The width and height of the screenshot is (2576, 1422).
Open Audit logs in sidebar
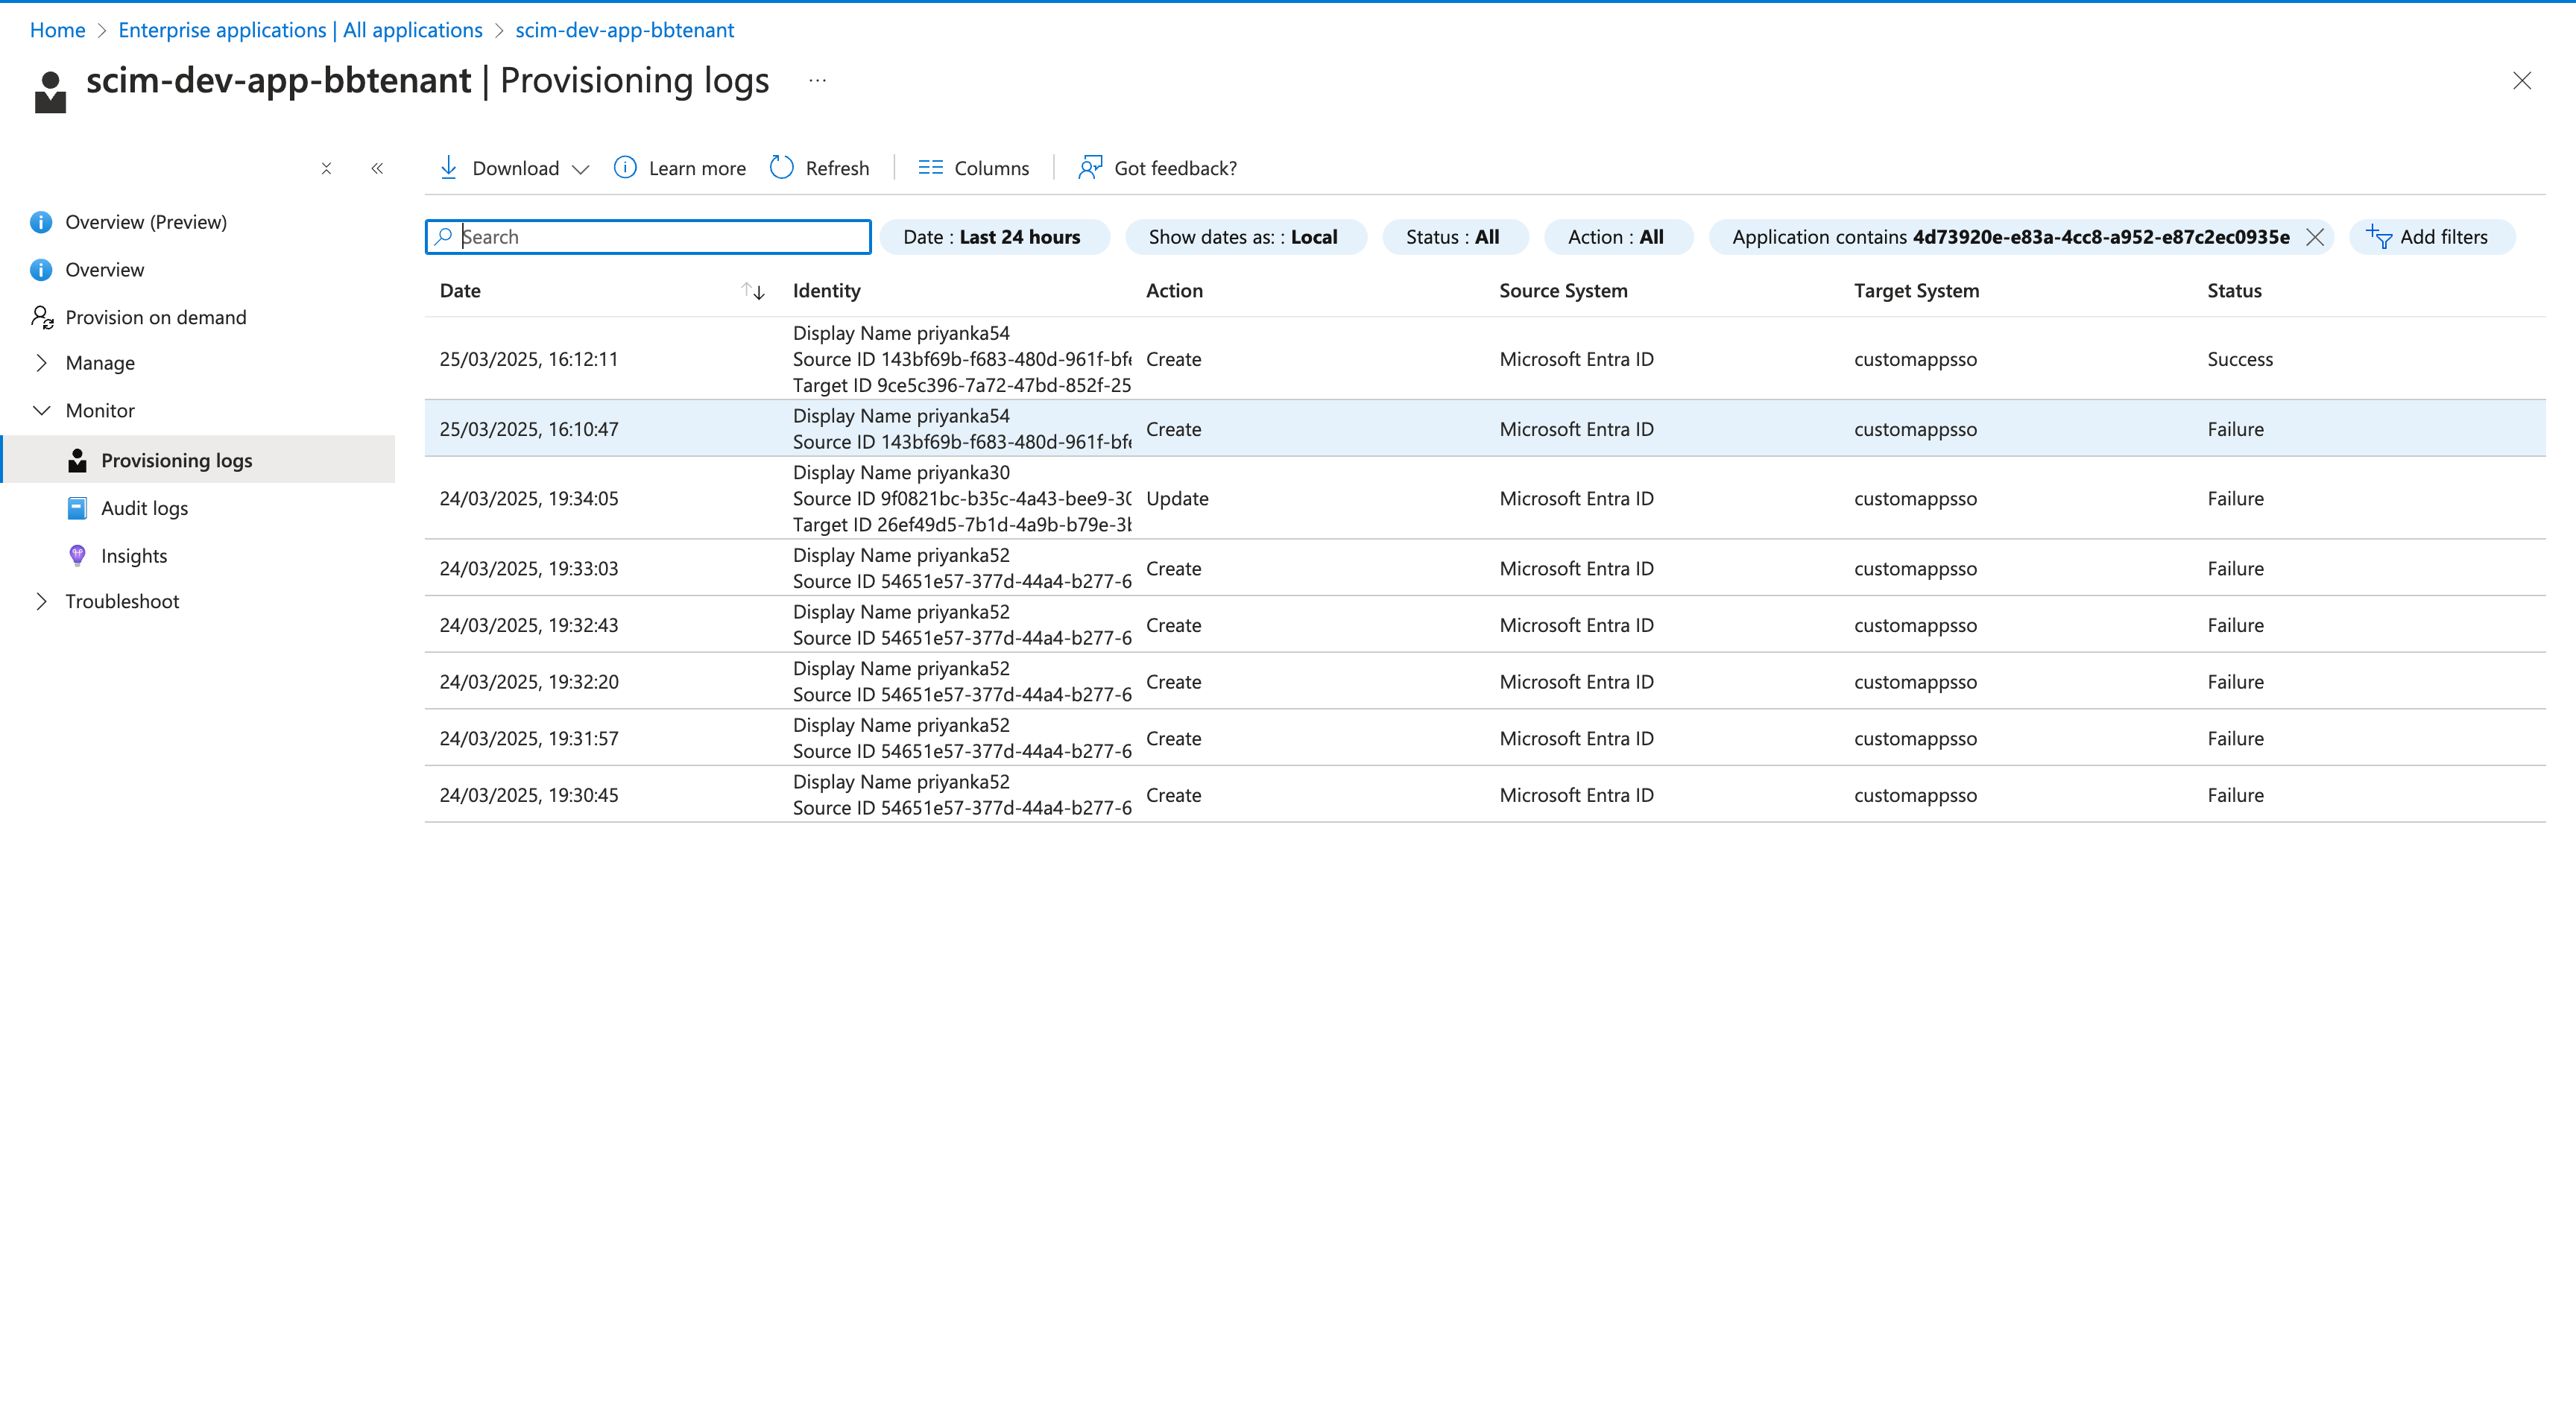click(x=145, y=508)
